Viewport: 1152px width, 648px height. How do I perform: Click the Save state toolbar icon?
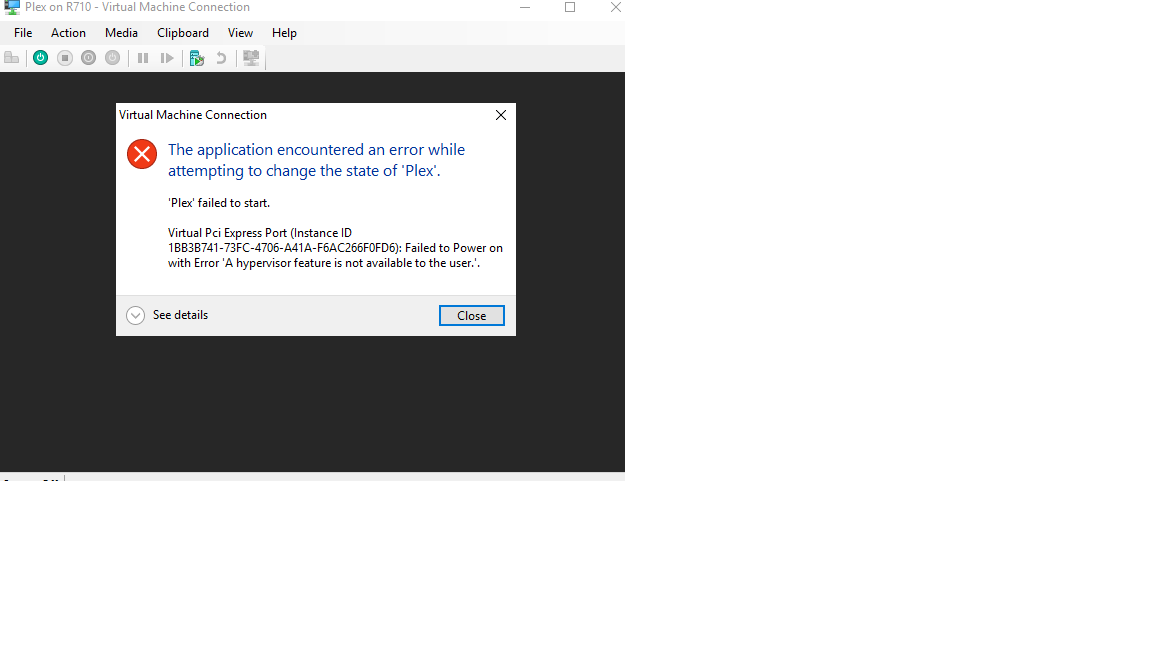tap(112, 58)
